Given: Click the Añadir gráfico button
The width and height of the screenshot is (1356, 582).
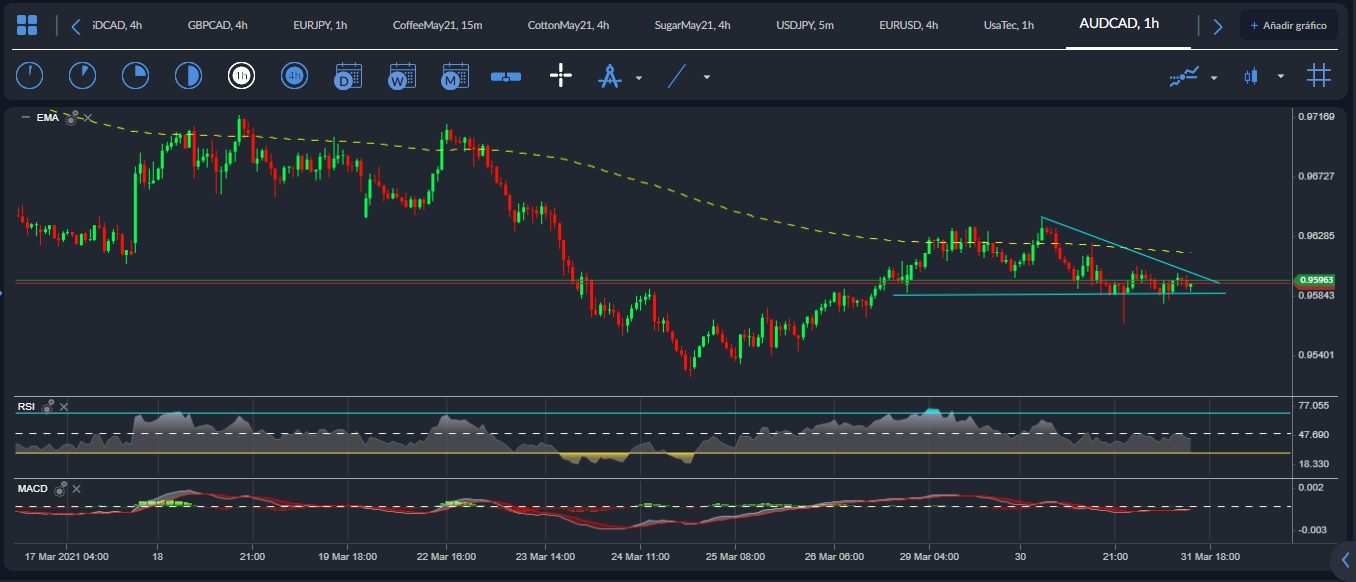Looking at the screenshot, I should click(x=1288, y=25).
